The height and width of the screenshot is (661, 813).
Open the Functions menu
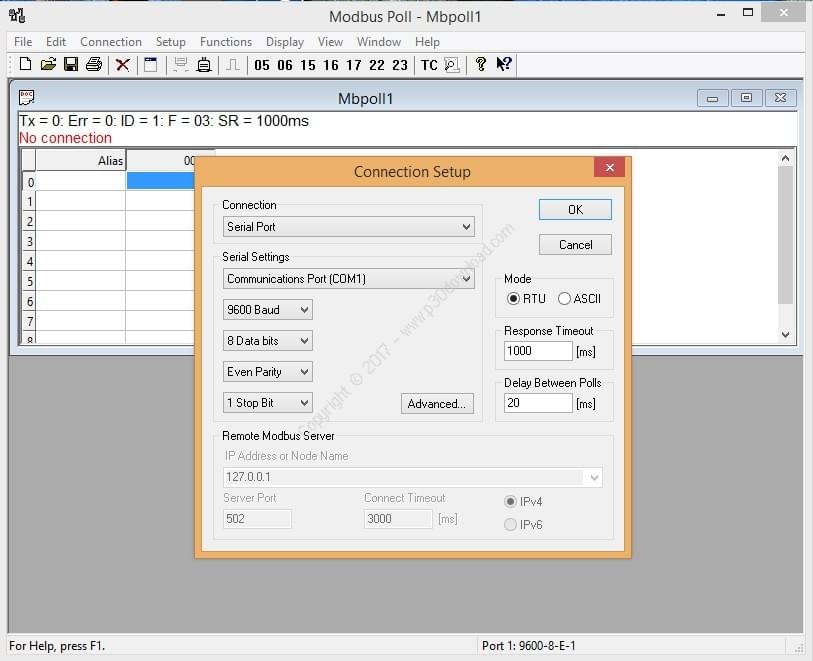coord(226,42)
